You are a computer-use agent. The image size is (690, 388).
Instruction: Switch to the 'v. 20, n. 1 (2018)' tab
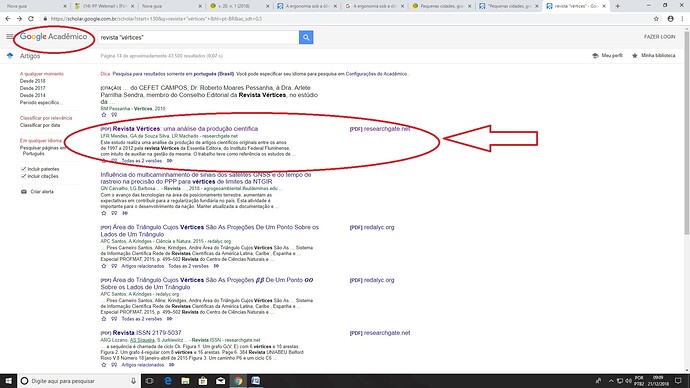coord(239,6)
